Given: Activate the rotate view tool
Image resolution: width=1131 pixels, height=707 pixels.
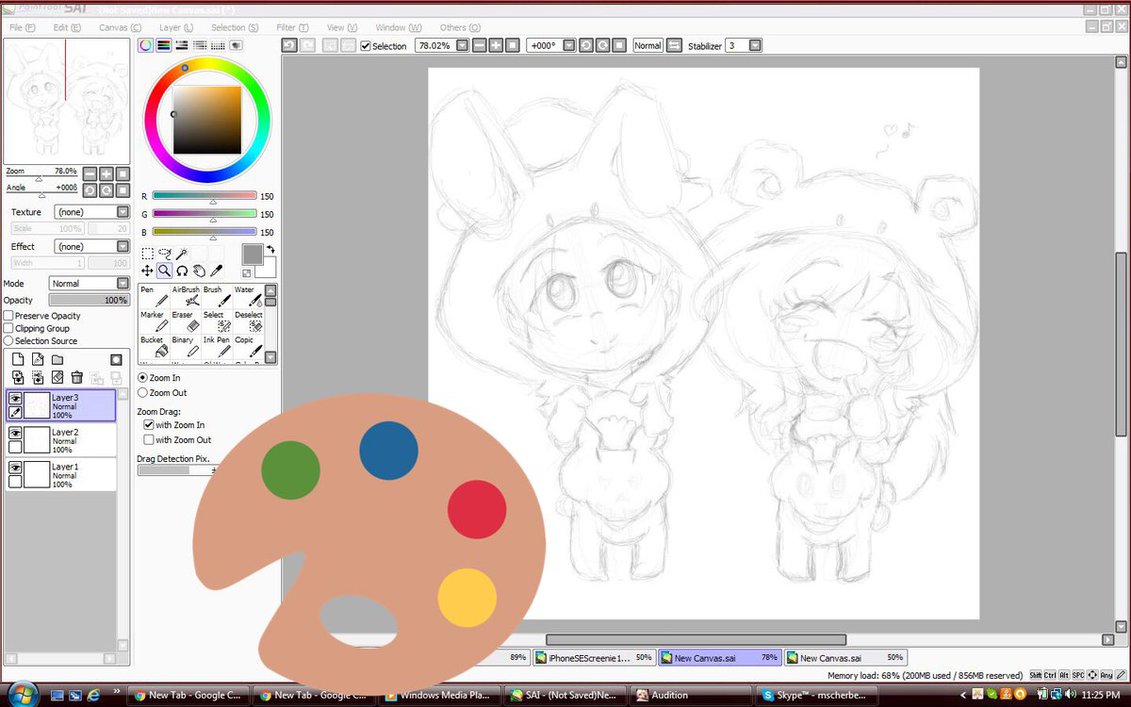Looking at the screenshot, I should pyautogui.click(x=182, y=271).
